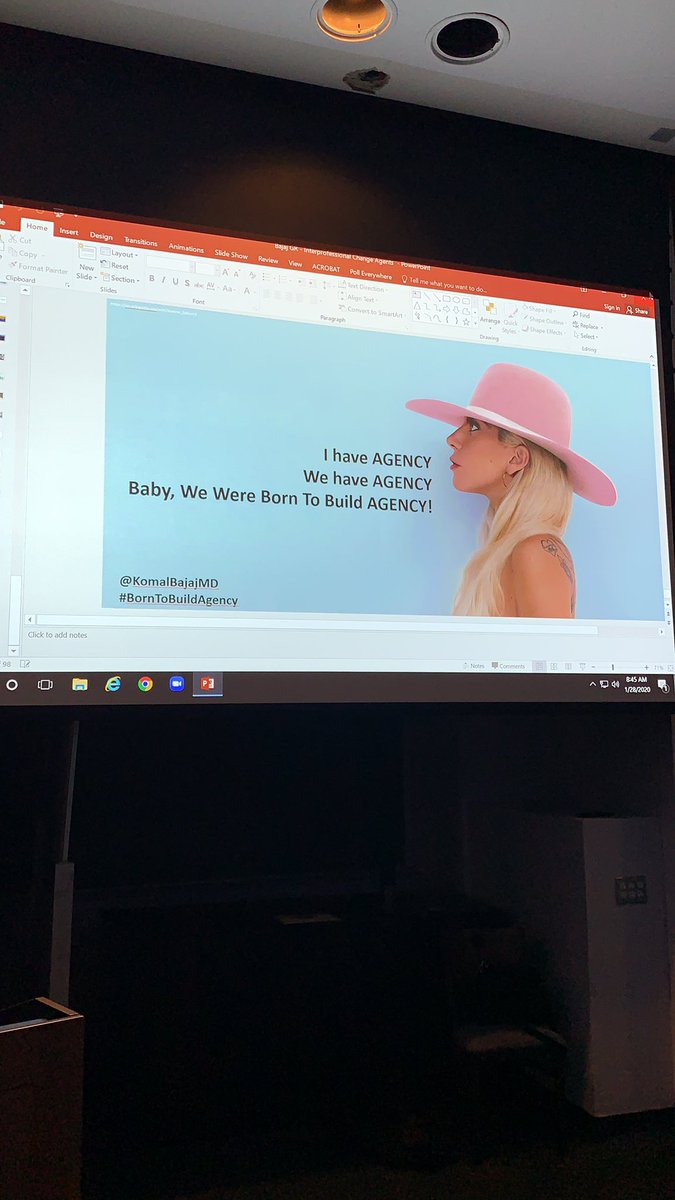Viewport: 675px width, 1200px height.
Task: Click the Share button
Action: (638, 311)
